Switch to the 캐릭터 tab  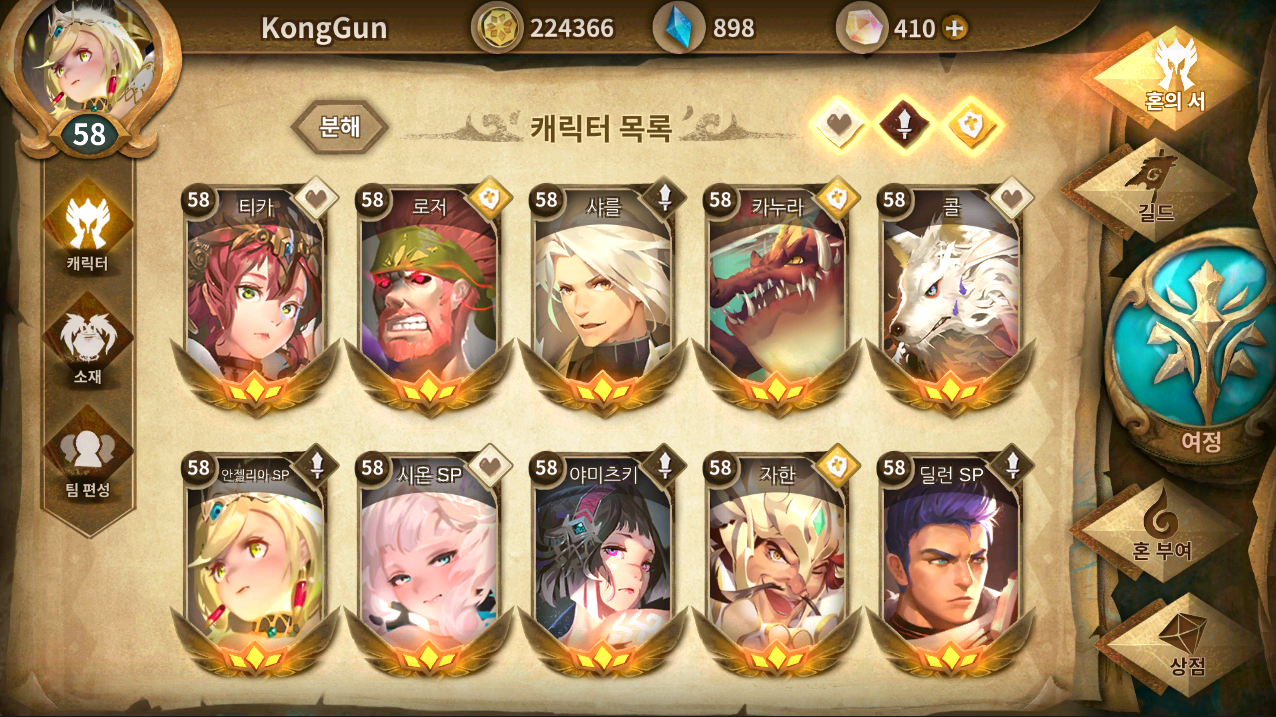coord(88,231)
